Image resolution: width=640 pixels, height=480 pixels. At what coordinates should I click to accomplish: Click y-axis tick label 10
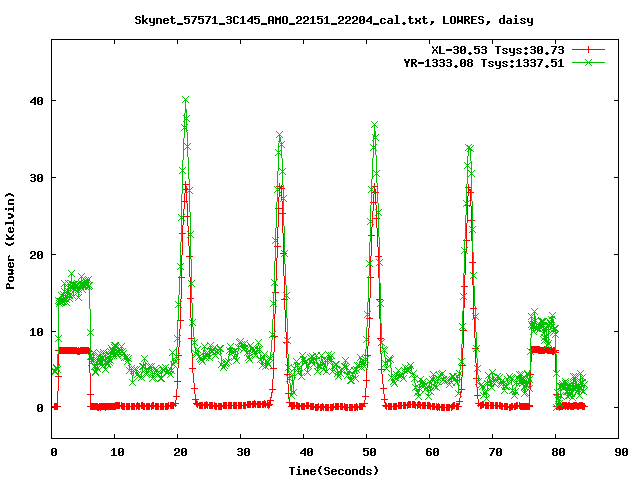37,332
